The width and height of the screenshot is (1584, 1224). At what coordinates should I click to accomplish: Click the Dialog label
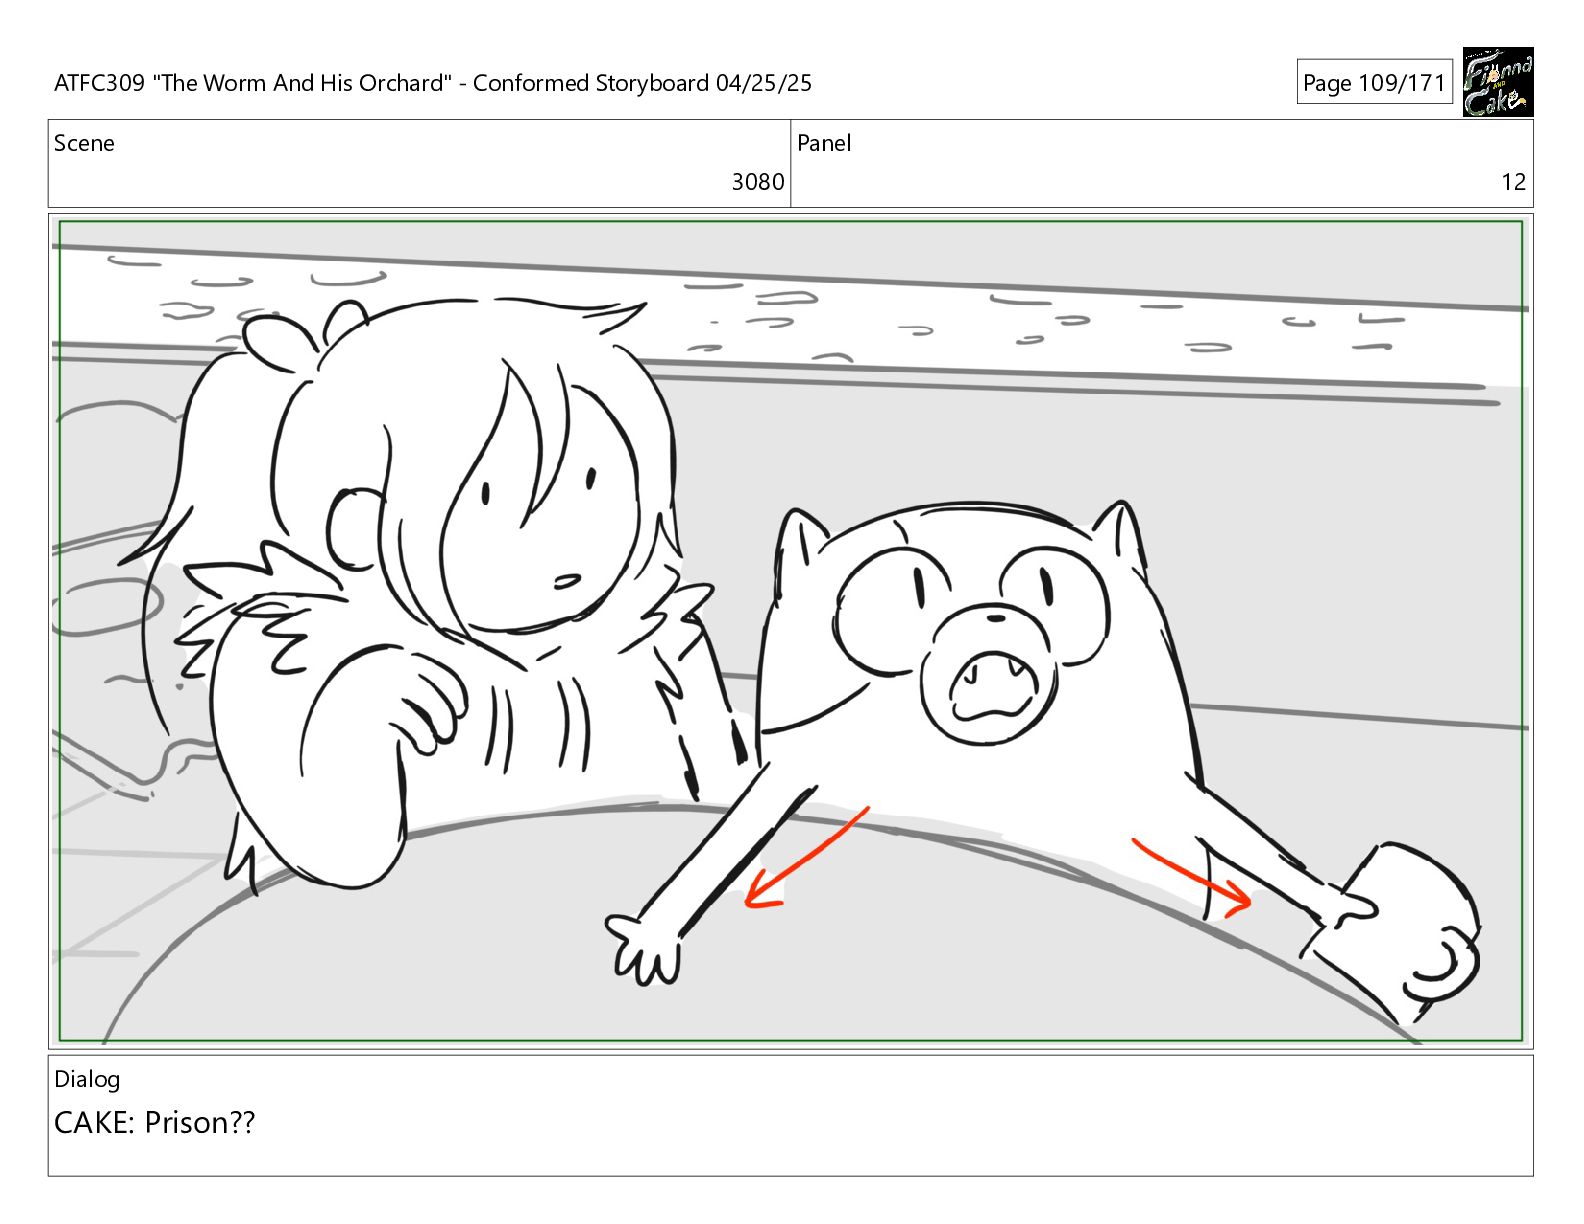[87, 1079]
